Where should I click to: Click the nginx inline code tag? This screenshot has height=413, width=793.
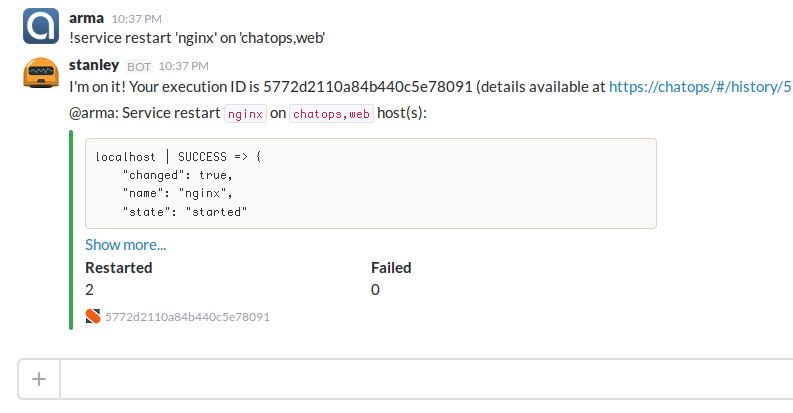[245, 114]
